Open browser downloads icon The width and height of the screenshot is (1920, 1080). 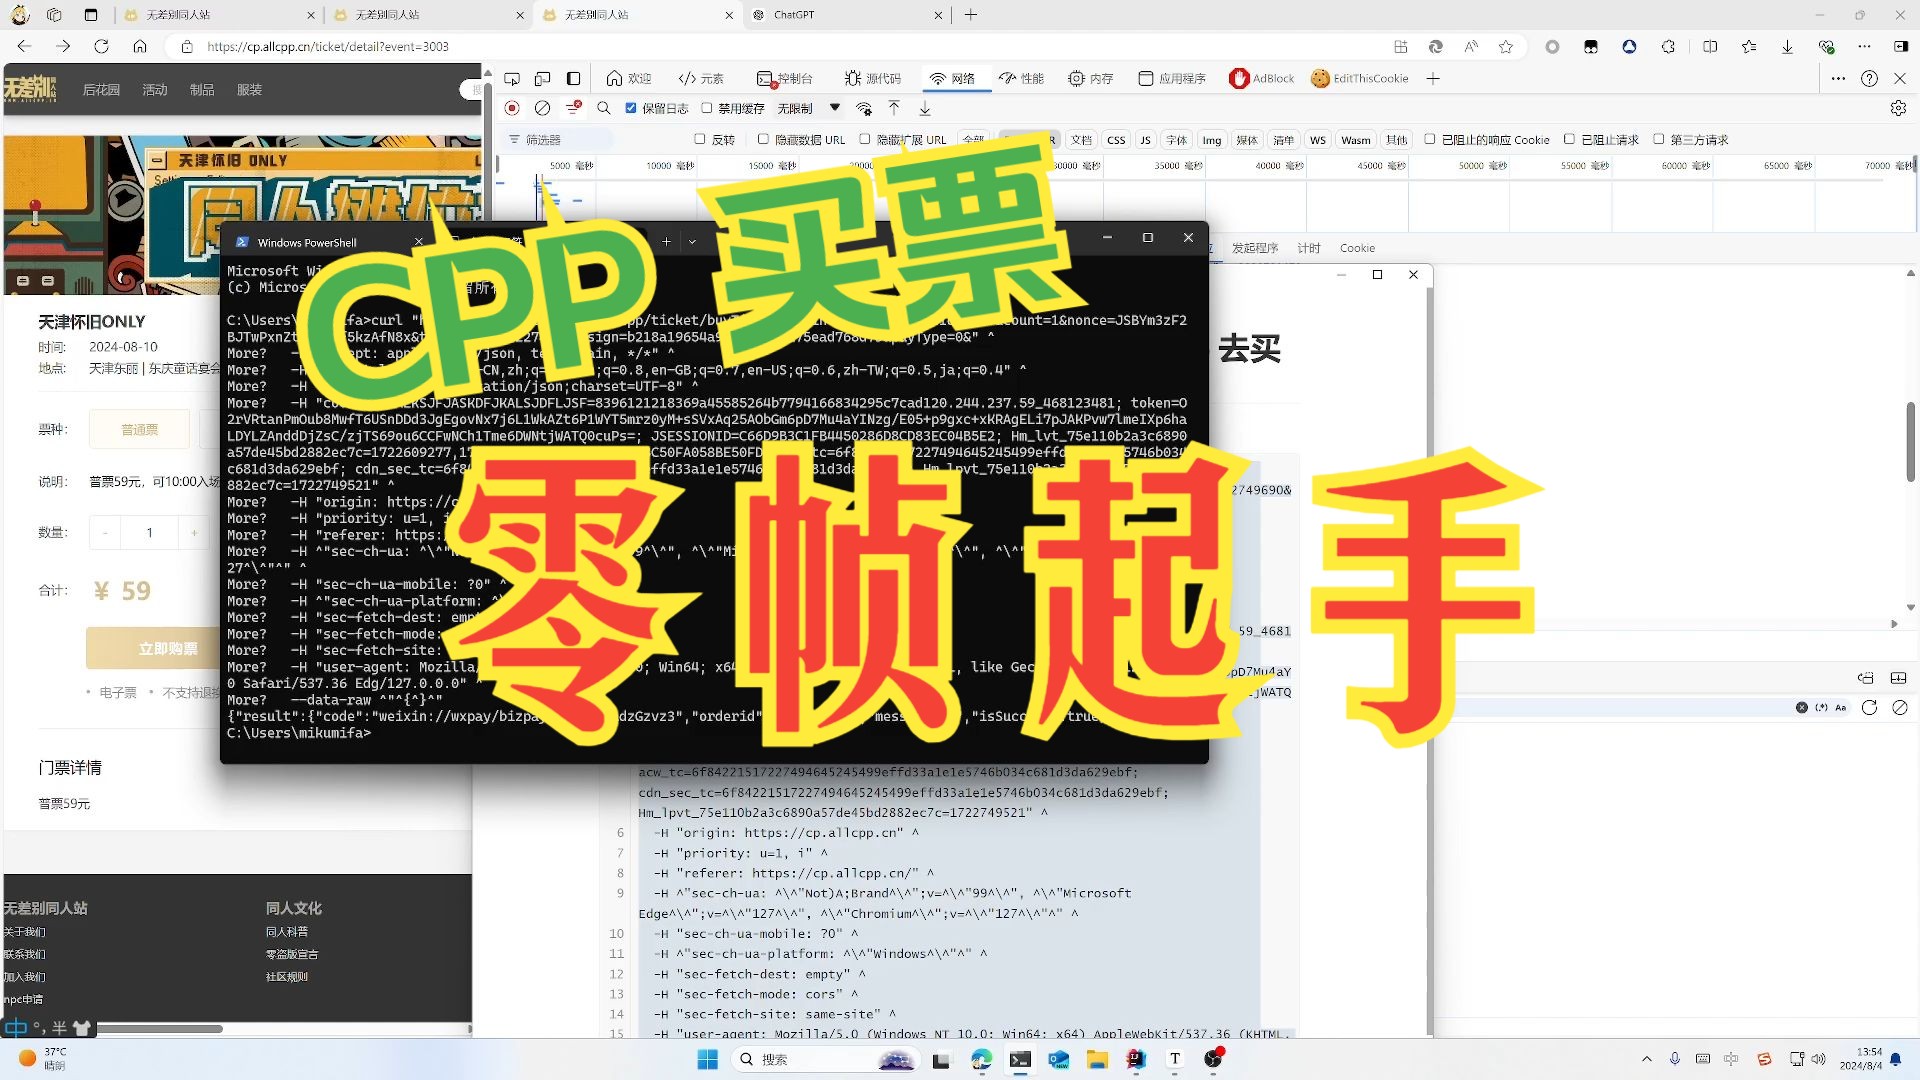click(1787, 46)
